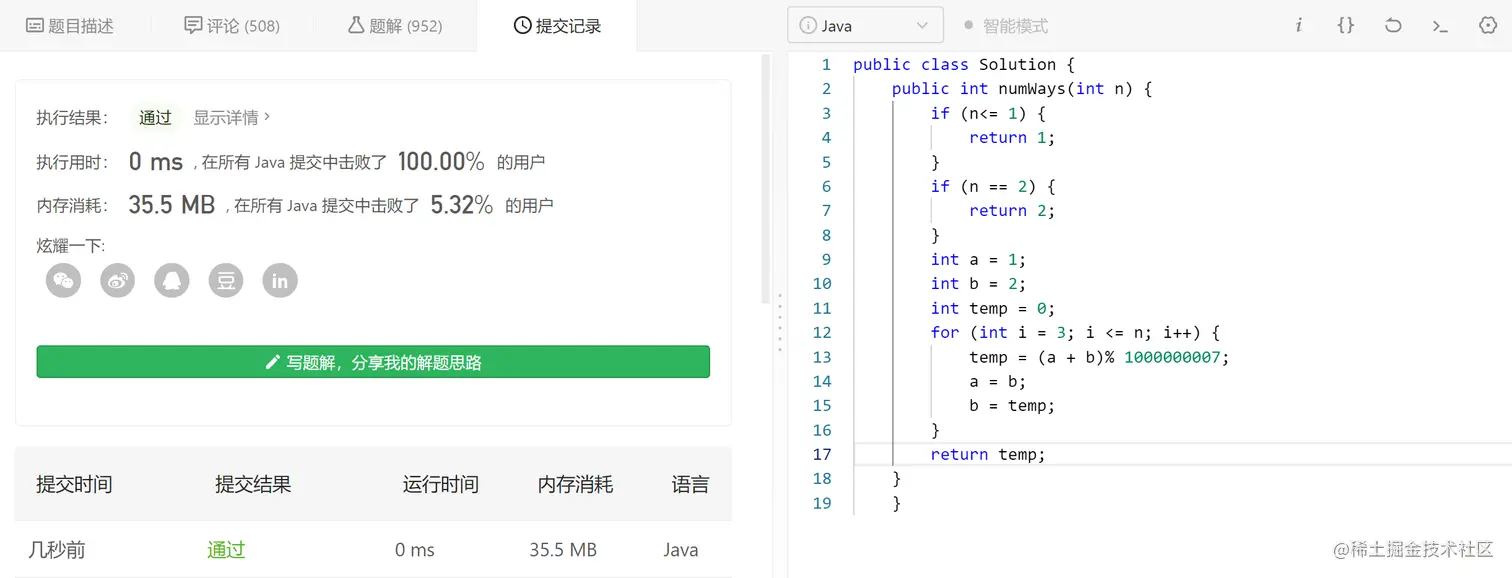Click line number 19 in gutter

click(822, 503)
